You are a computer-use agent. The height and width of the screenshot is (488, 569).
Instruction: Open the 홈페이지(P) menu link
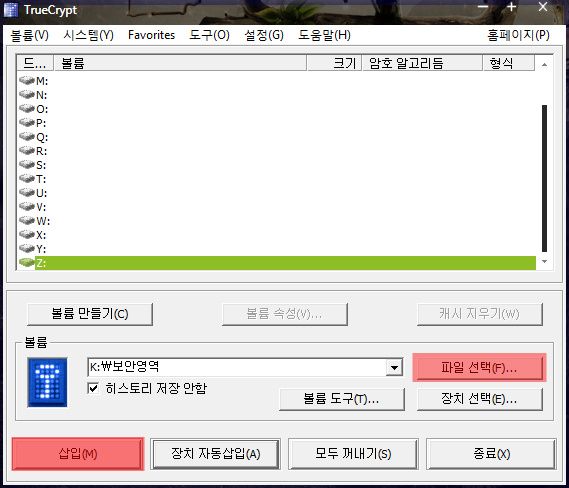(x=519, y=35)
